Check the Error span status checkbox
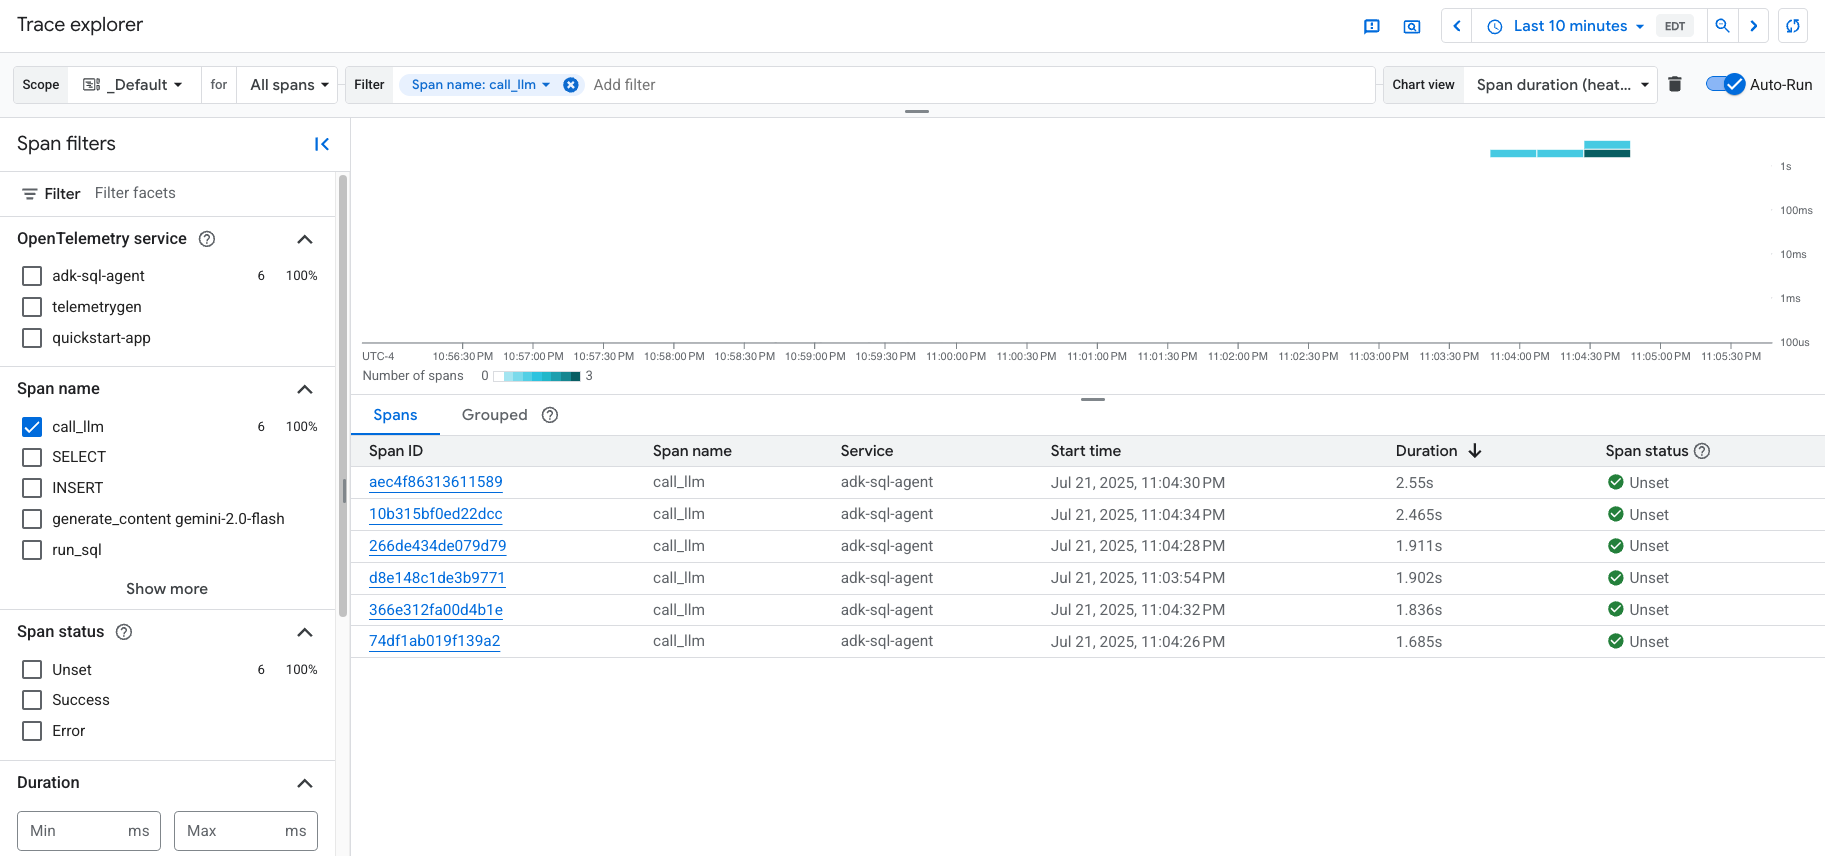 click(x=32, y=731)
